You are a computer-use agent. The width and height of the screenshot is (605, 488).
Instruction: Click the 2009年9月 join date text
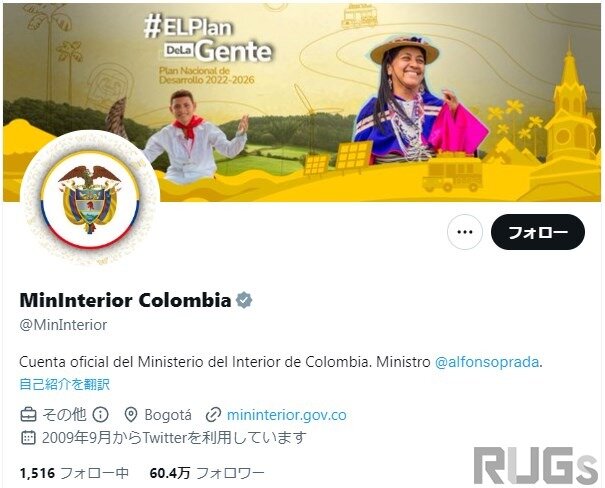click(76, 437)
